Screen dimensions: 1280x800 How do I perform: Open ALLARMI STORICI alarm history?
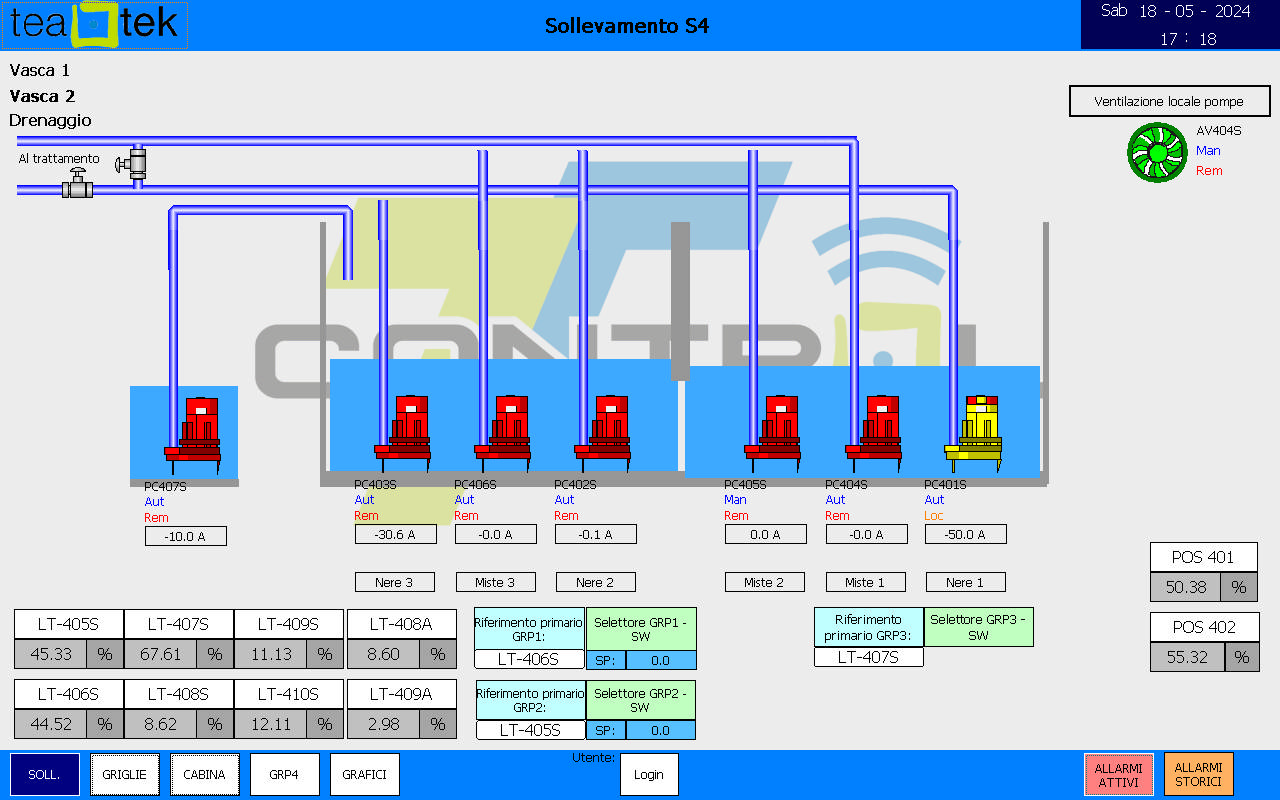click(x=1198, y=774)
